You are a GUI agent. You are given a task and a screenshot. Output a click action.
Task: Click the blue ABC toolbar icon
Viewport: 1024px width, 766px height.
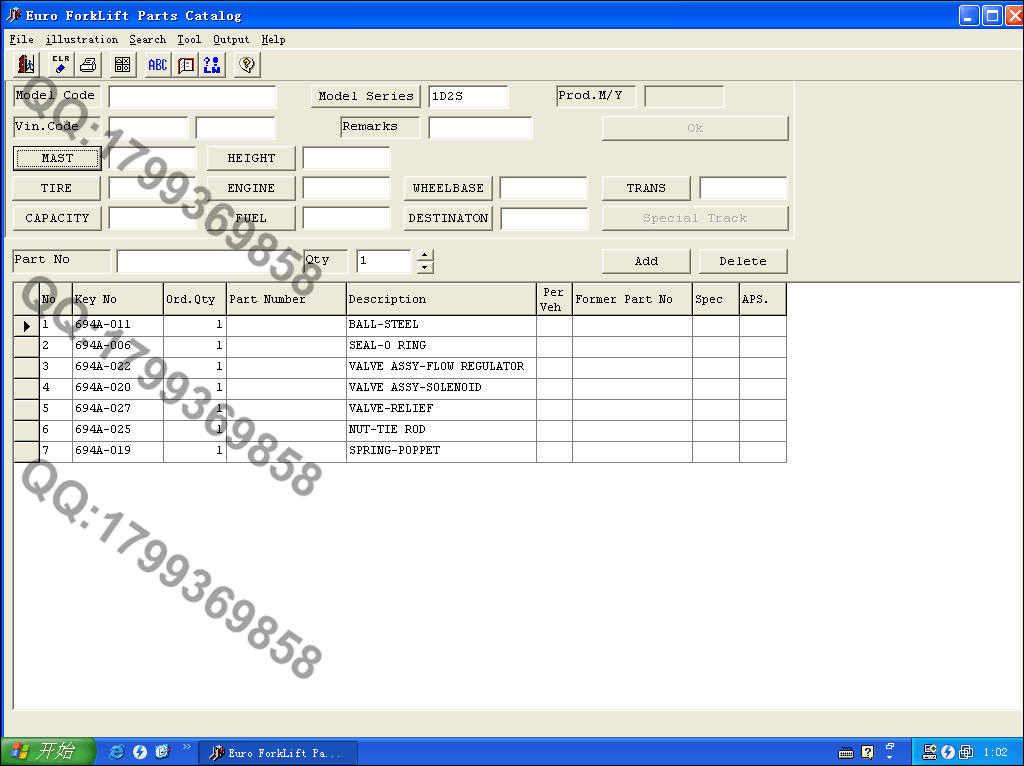(x=158, y=65)
